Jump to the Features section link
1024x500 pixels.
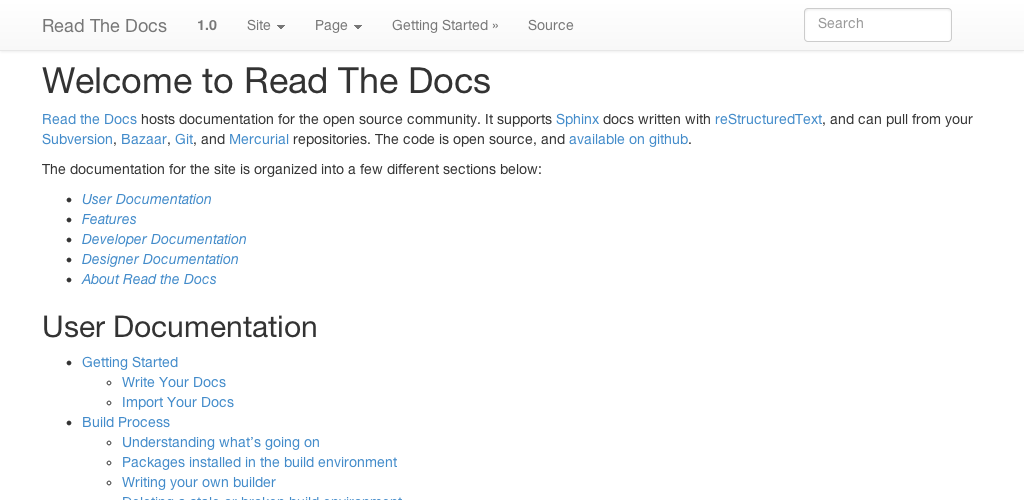[x=109, y=219]
